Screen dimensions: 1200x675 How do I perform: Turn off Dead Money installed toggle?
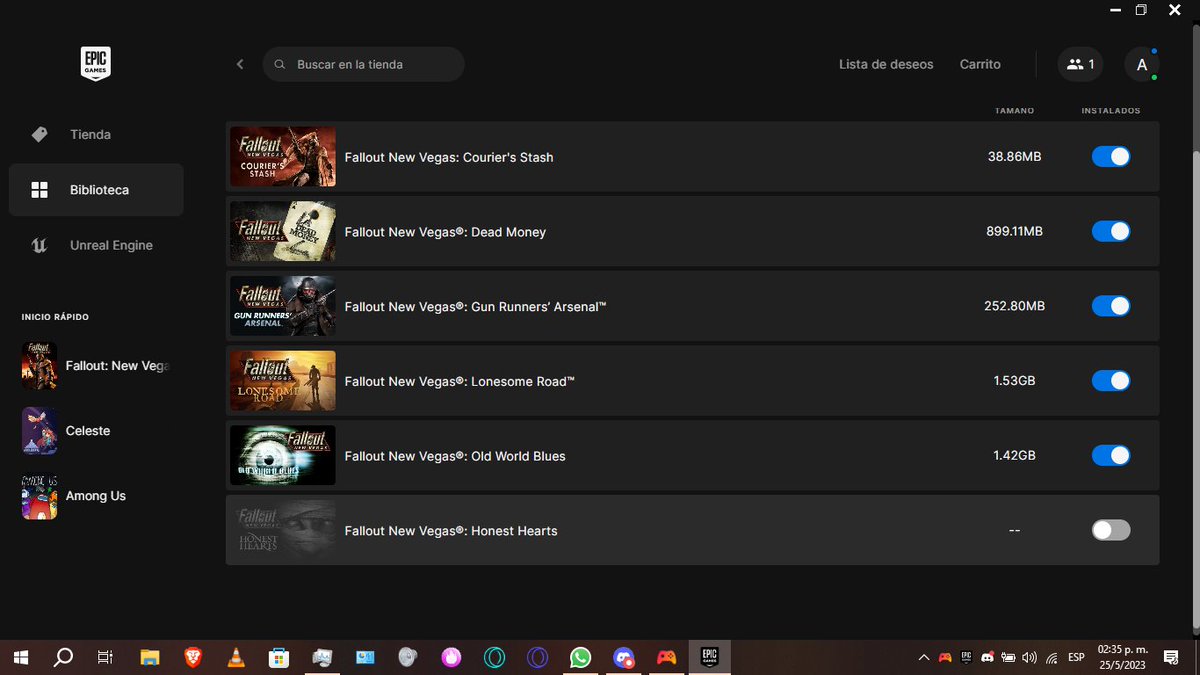click(1111, 231)
